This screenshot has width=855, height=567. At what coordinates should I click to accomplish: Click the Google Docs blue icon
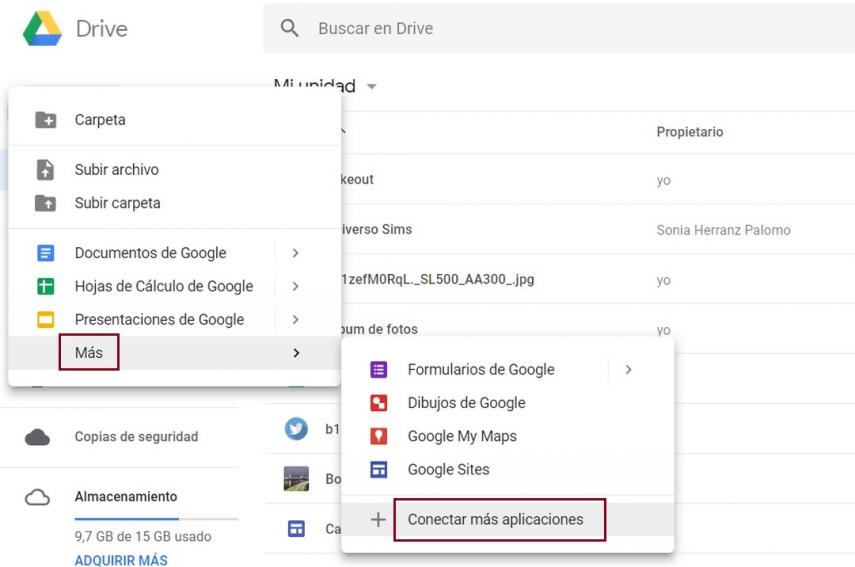click(x=45, y=253)
